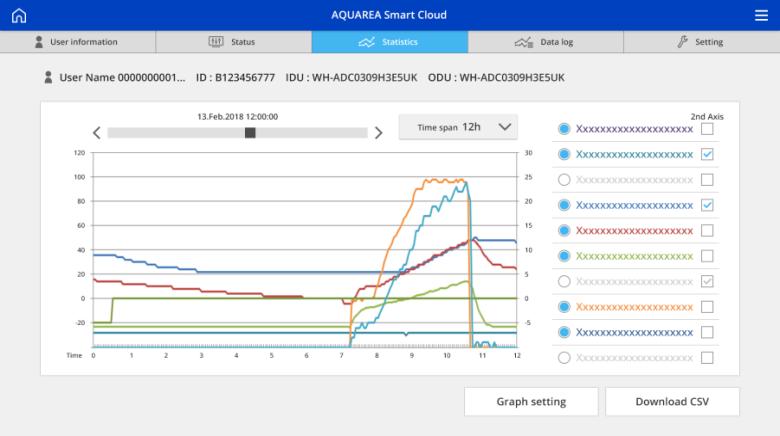The height and width of the screenshot is (436, 780).
Task: Toggle the orange series radio button
Action: point(564,307)
